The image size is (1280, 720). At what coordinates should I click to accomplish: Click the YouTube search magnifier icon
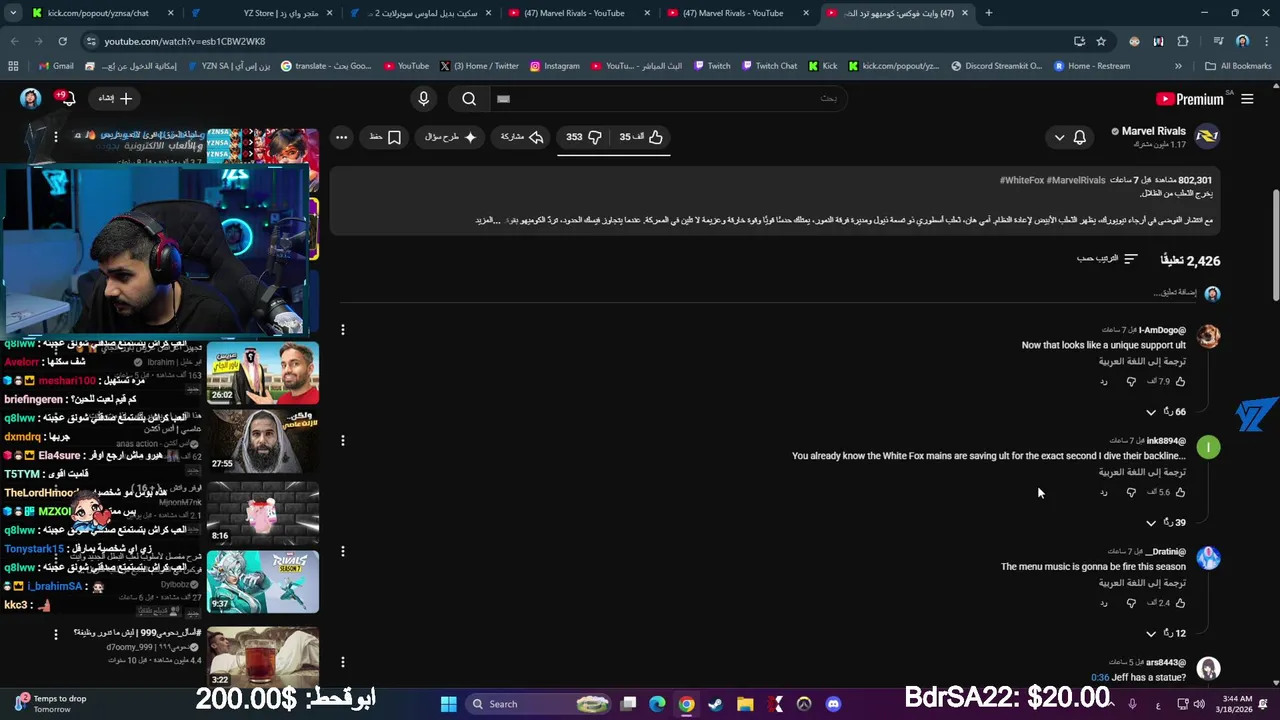tap(469, 99)
